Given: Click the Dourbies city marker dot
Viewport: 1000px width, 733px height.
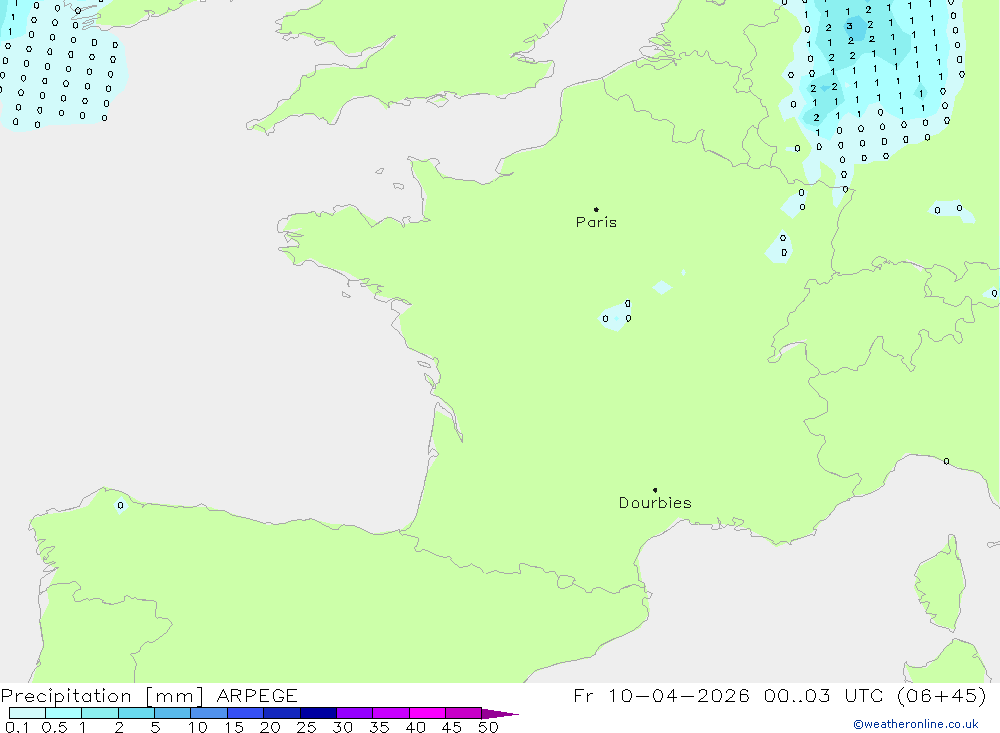Looking at the screenshot, I should point(655,490).
